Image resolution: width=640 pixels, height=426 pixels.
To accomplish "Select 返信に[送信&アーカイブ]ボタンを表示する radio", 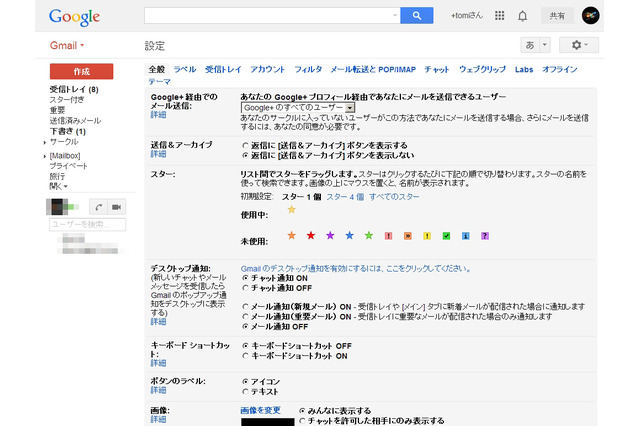I will click(245, 145).
